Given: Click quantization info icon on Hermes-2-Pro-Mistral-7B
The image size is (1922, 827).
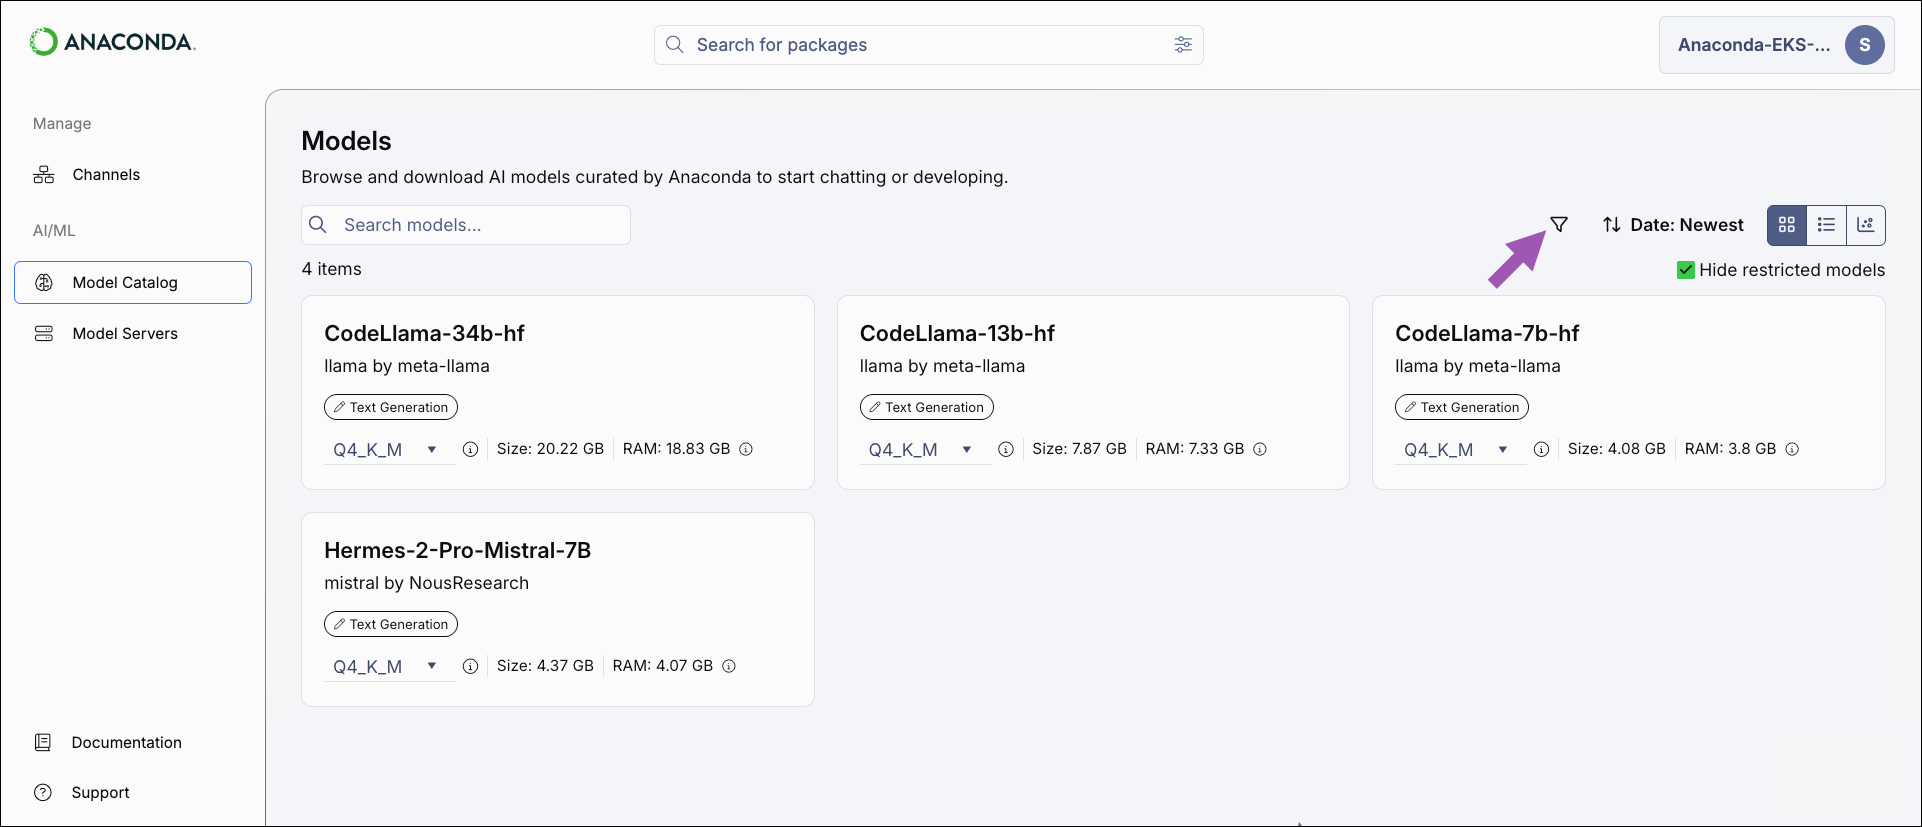Looking at the screenshot, I should click(470, 666).
